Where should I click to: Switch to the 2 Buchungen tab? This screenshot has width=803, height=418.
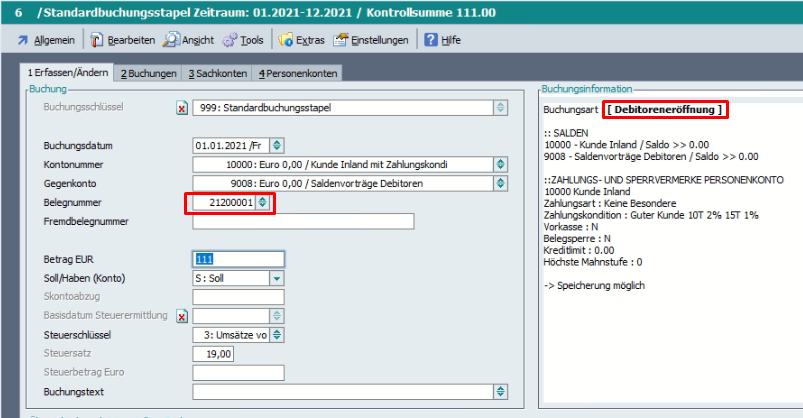tap(148, 73)
